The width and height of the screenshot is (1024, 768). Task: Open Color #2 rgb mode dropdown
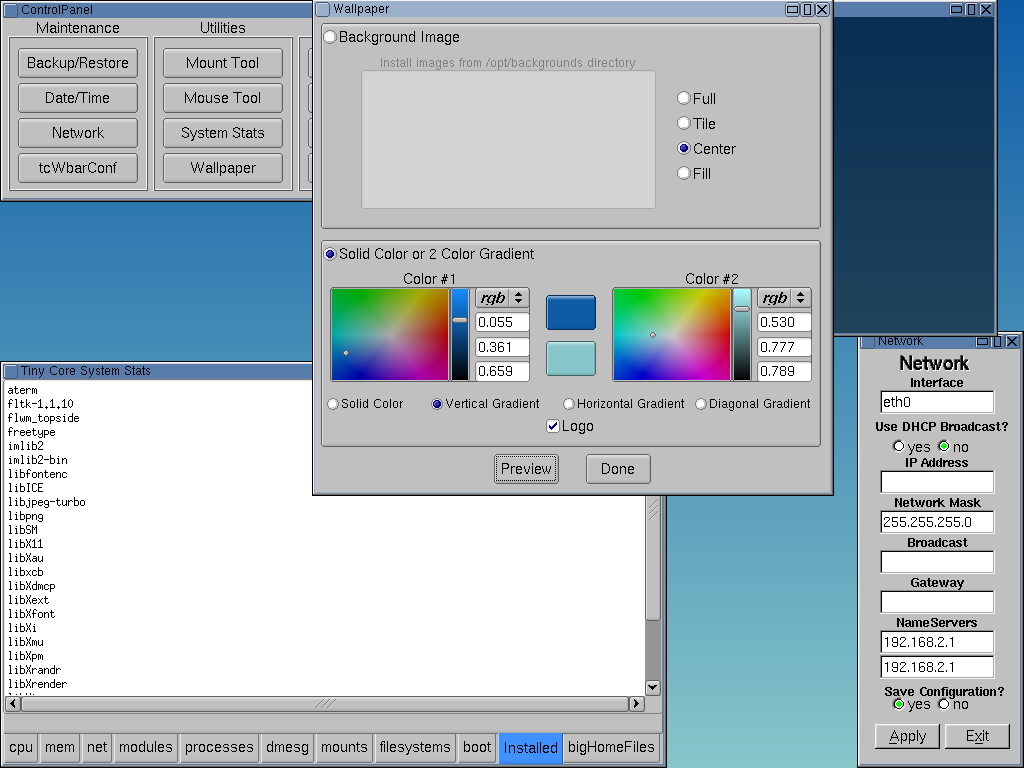[784, 298]
